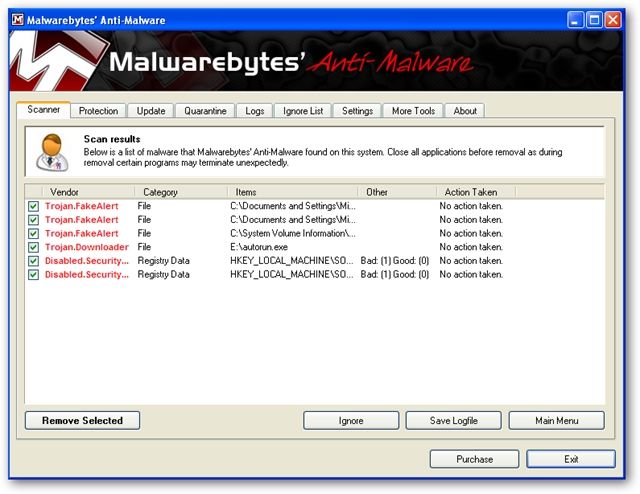The width and height of the screenshot is (640, 494).
Task: Click the second Disabled.Security... vendor name
Action: tap(87, 275)
